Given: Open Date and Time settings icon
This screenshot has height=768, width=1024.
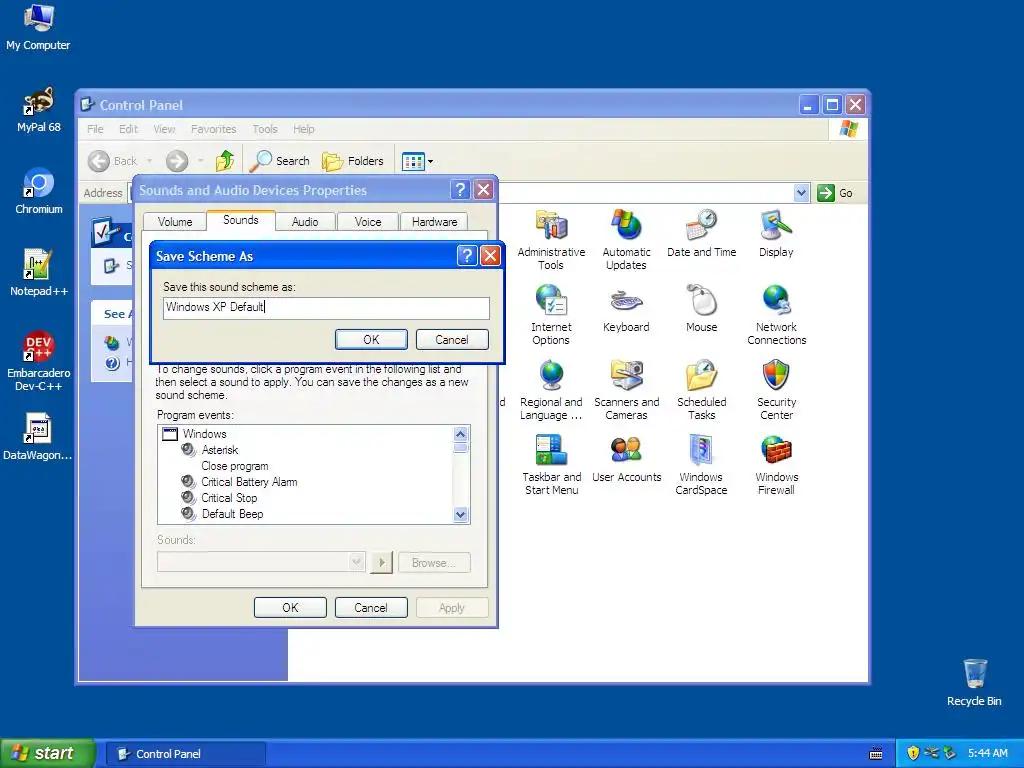Looking at the screenshot, I should click(701, 233).
